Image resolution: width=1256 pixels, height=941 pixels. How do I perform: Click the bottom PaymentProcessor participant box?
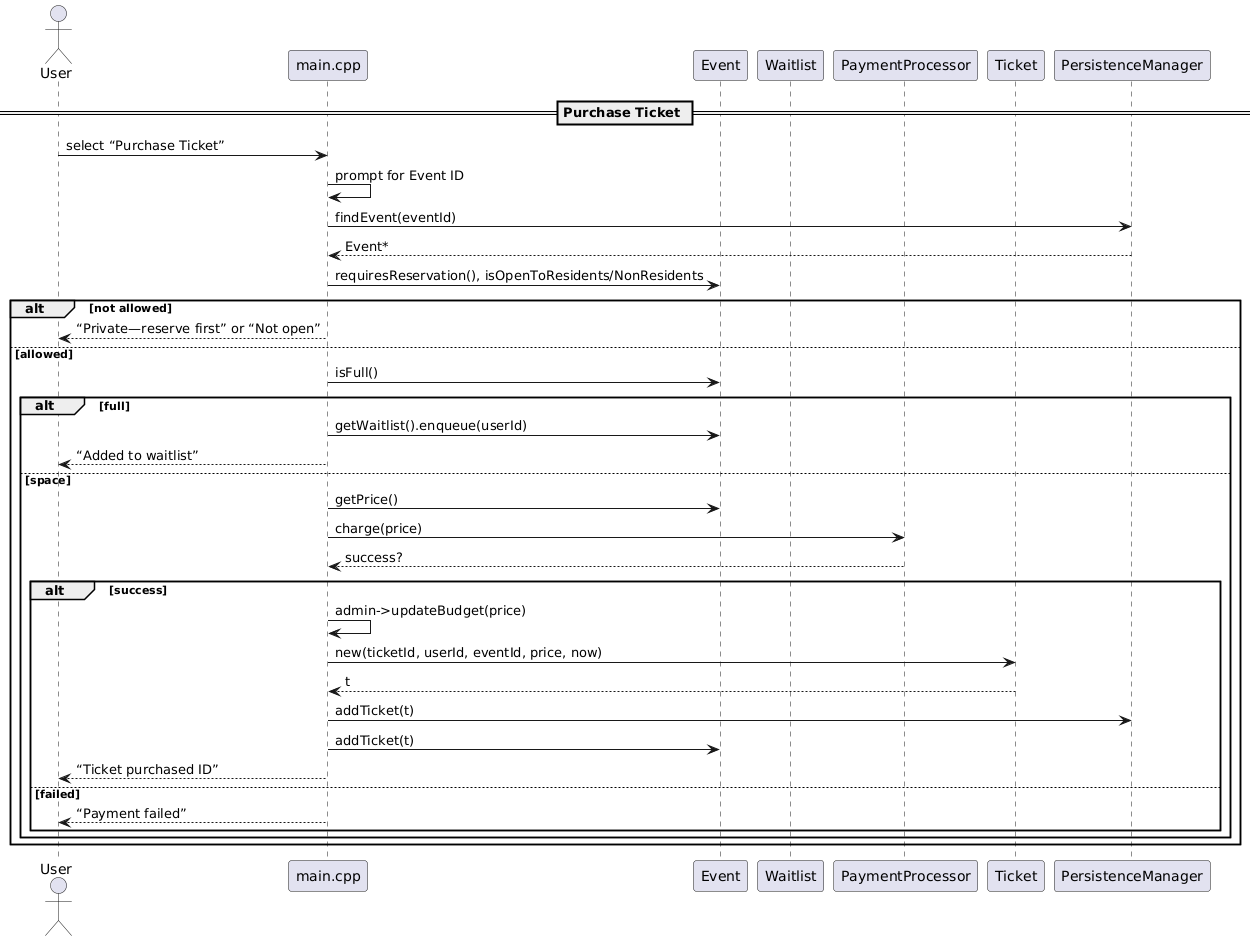click(x=904, y=876)
